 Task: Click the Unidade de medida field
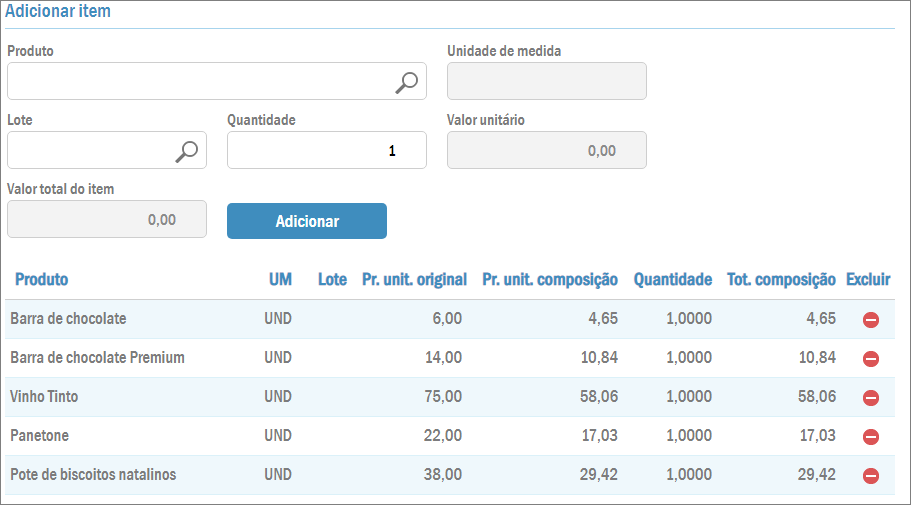click(x=546, y=82)
